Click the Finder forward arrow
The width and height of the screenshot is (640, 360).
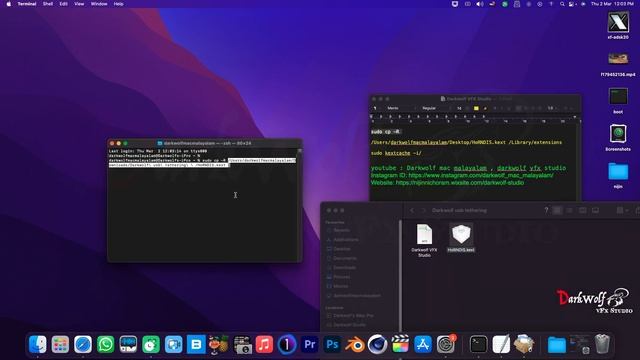[424, 210]
